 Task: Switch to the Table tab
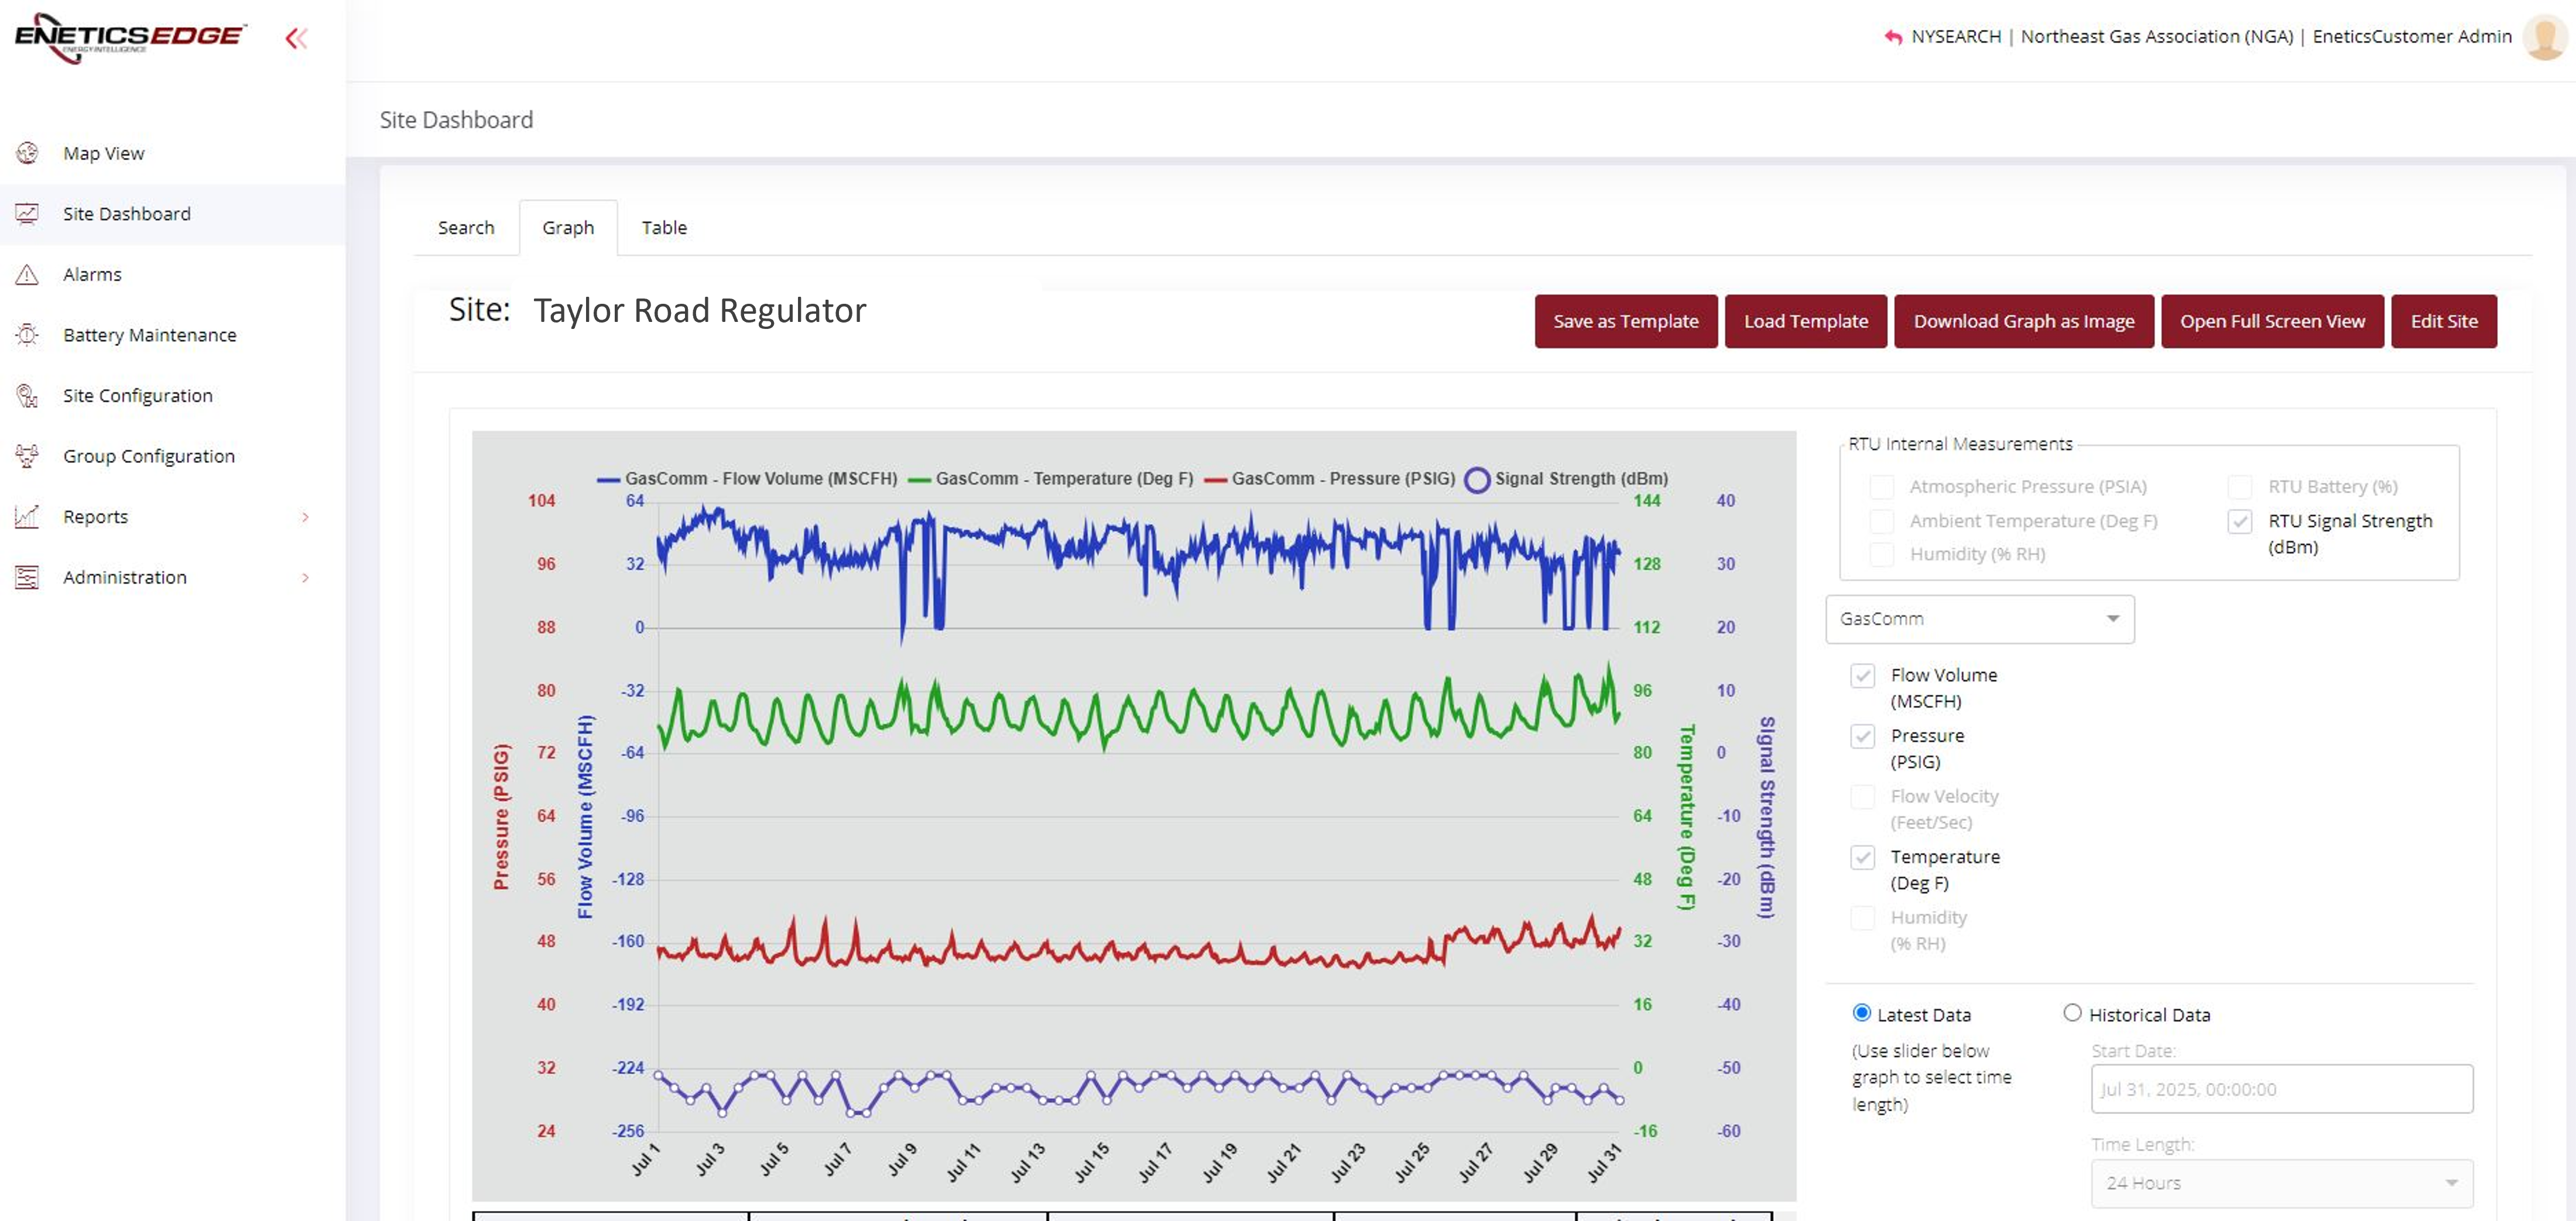[x=664, y=228]
